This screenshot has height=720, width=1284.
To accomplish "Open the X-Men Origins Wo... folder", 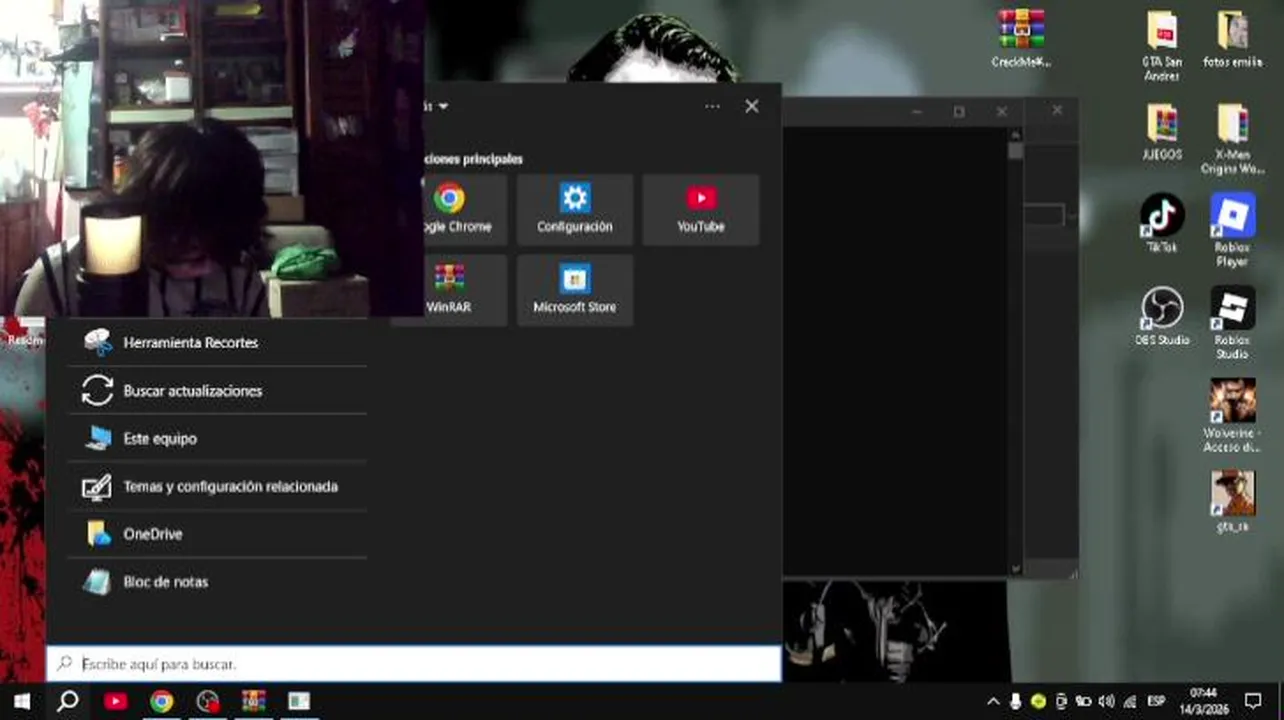I will [1232, 139].
